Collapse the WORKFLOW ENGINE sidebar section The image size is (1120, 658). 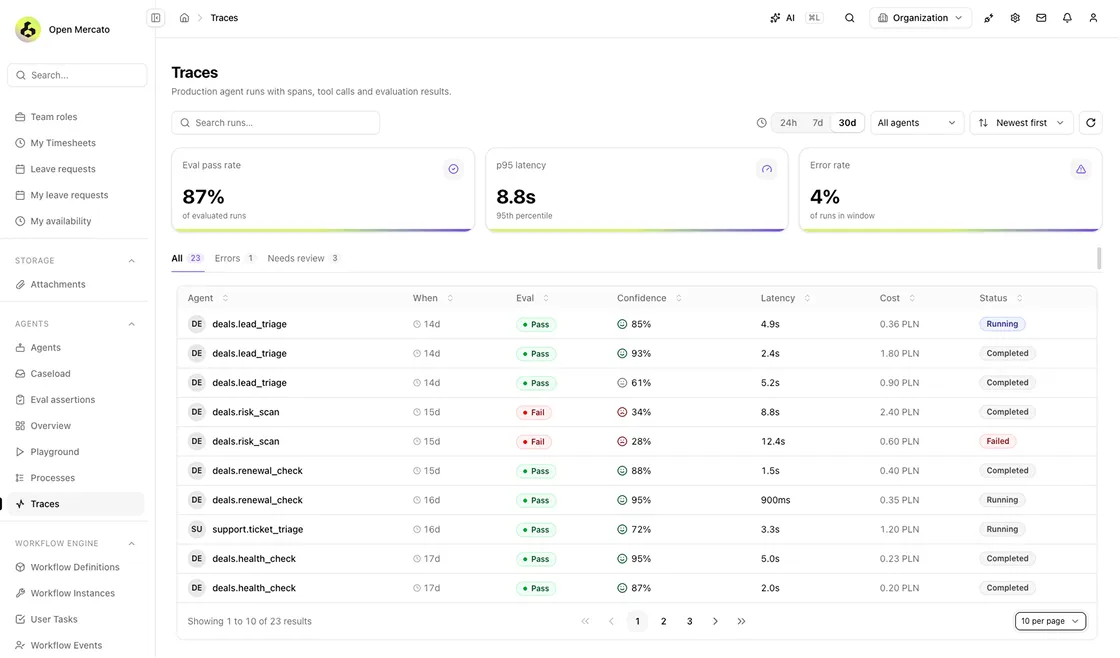click(131, 544)
